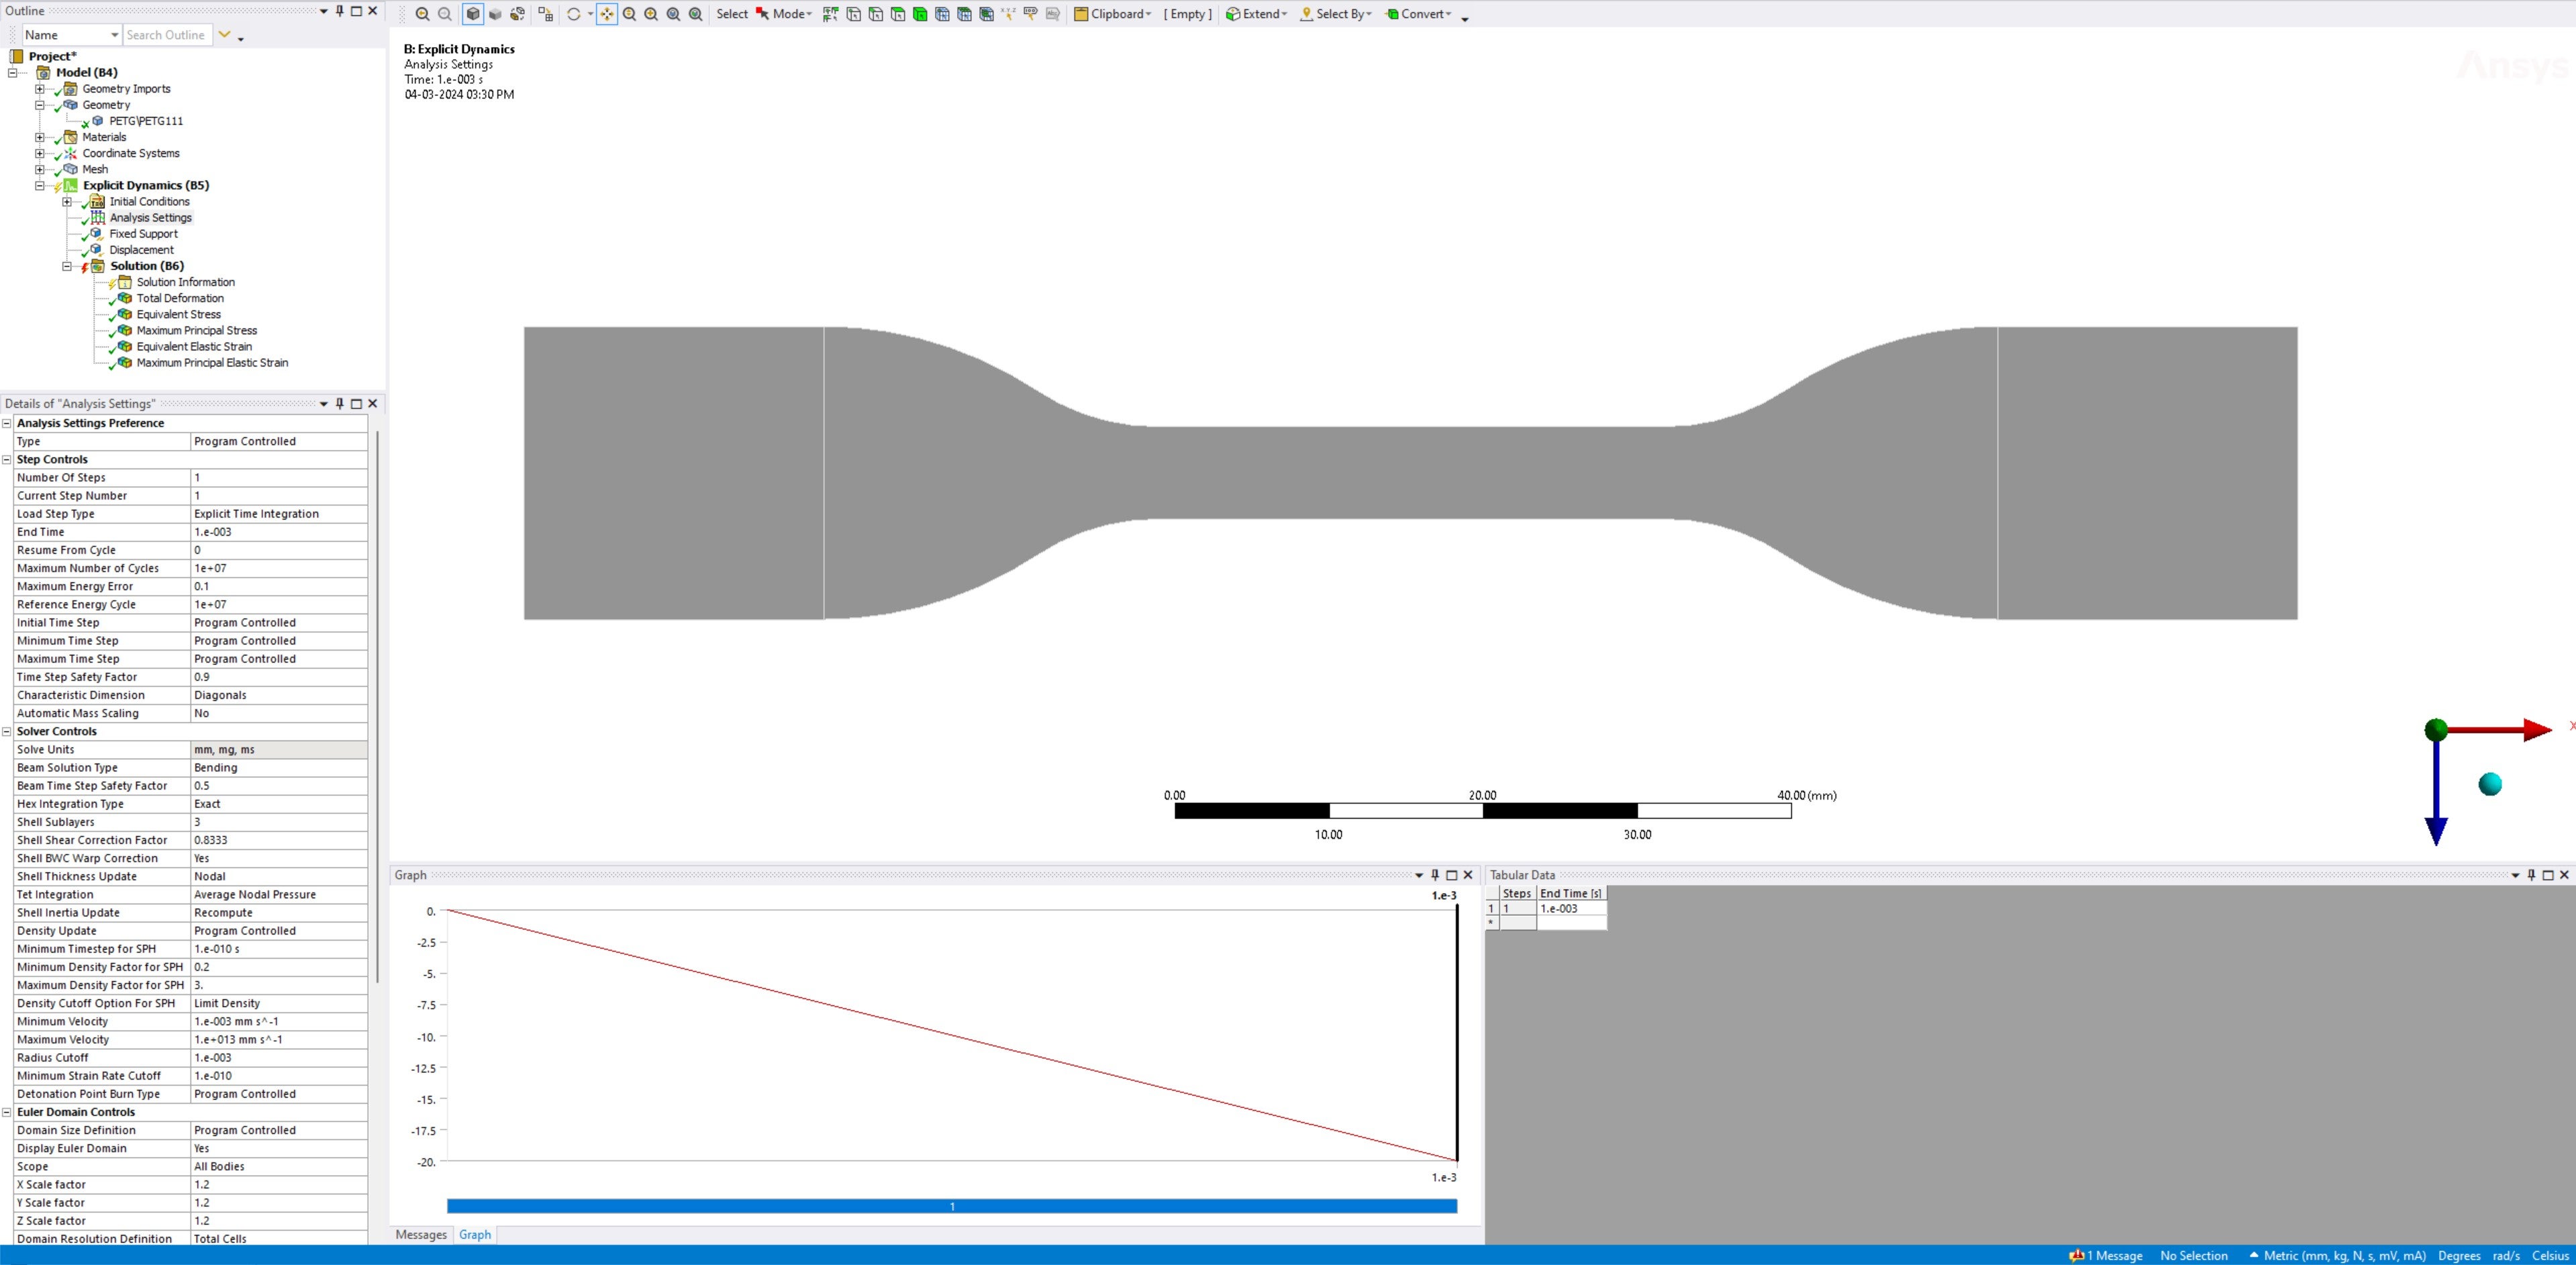Toggle the shaded exterior and edges icon
The image size is (2576, 1265).
(x=473, y=14)
